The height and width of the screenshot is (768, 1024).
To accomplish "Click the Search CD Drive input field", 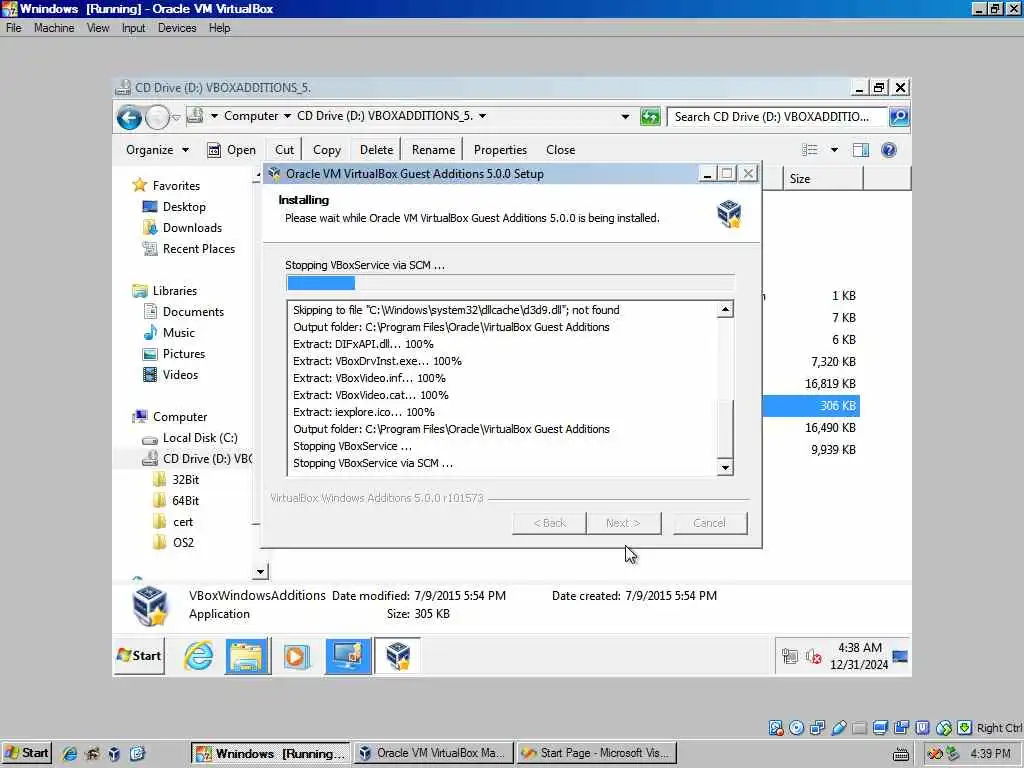I will pos(776,117).
